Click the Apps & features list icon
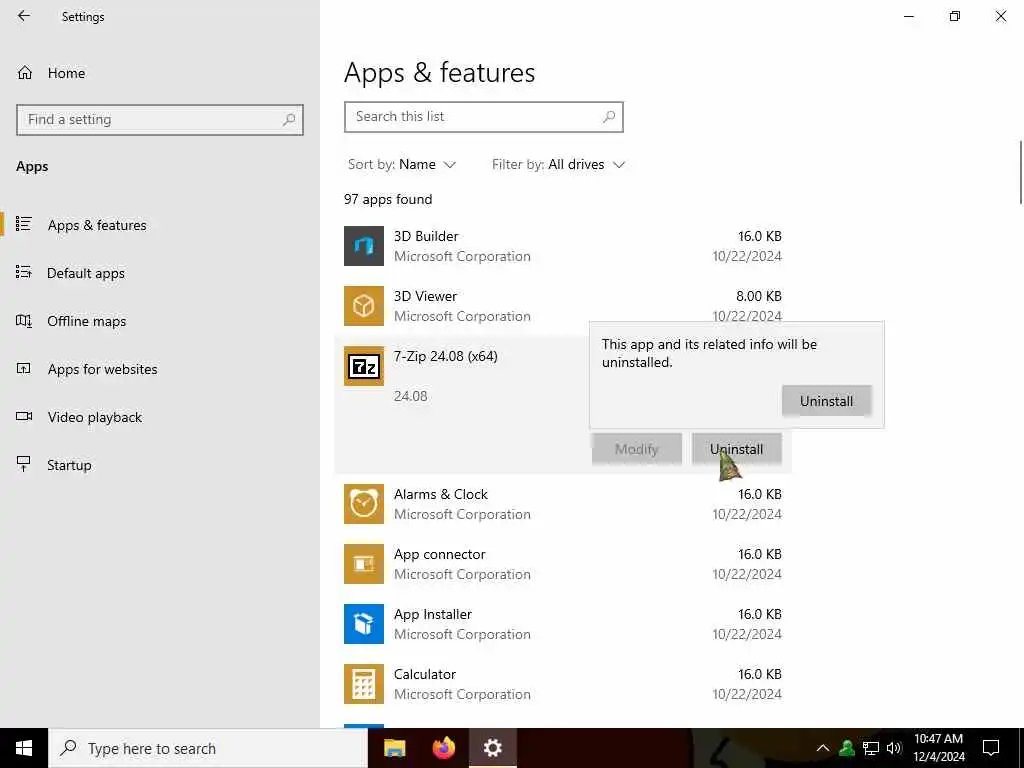This screenshot has height=768, width=1024. [24, 224]
